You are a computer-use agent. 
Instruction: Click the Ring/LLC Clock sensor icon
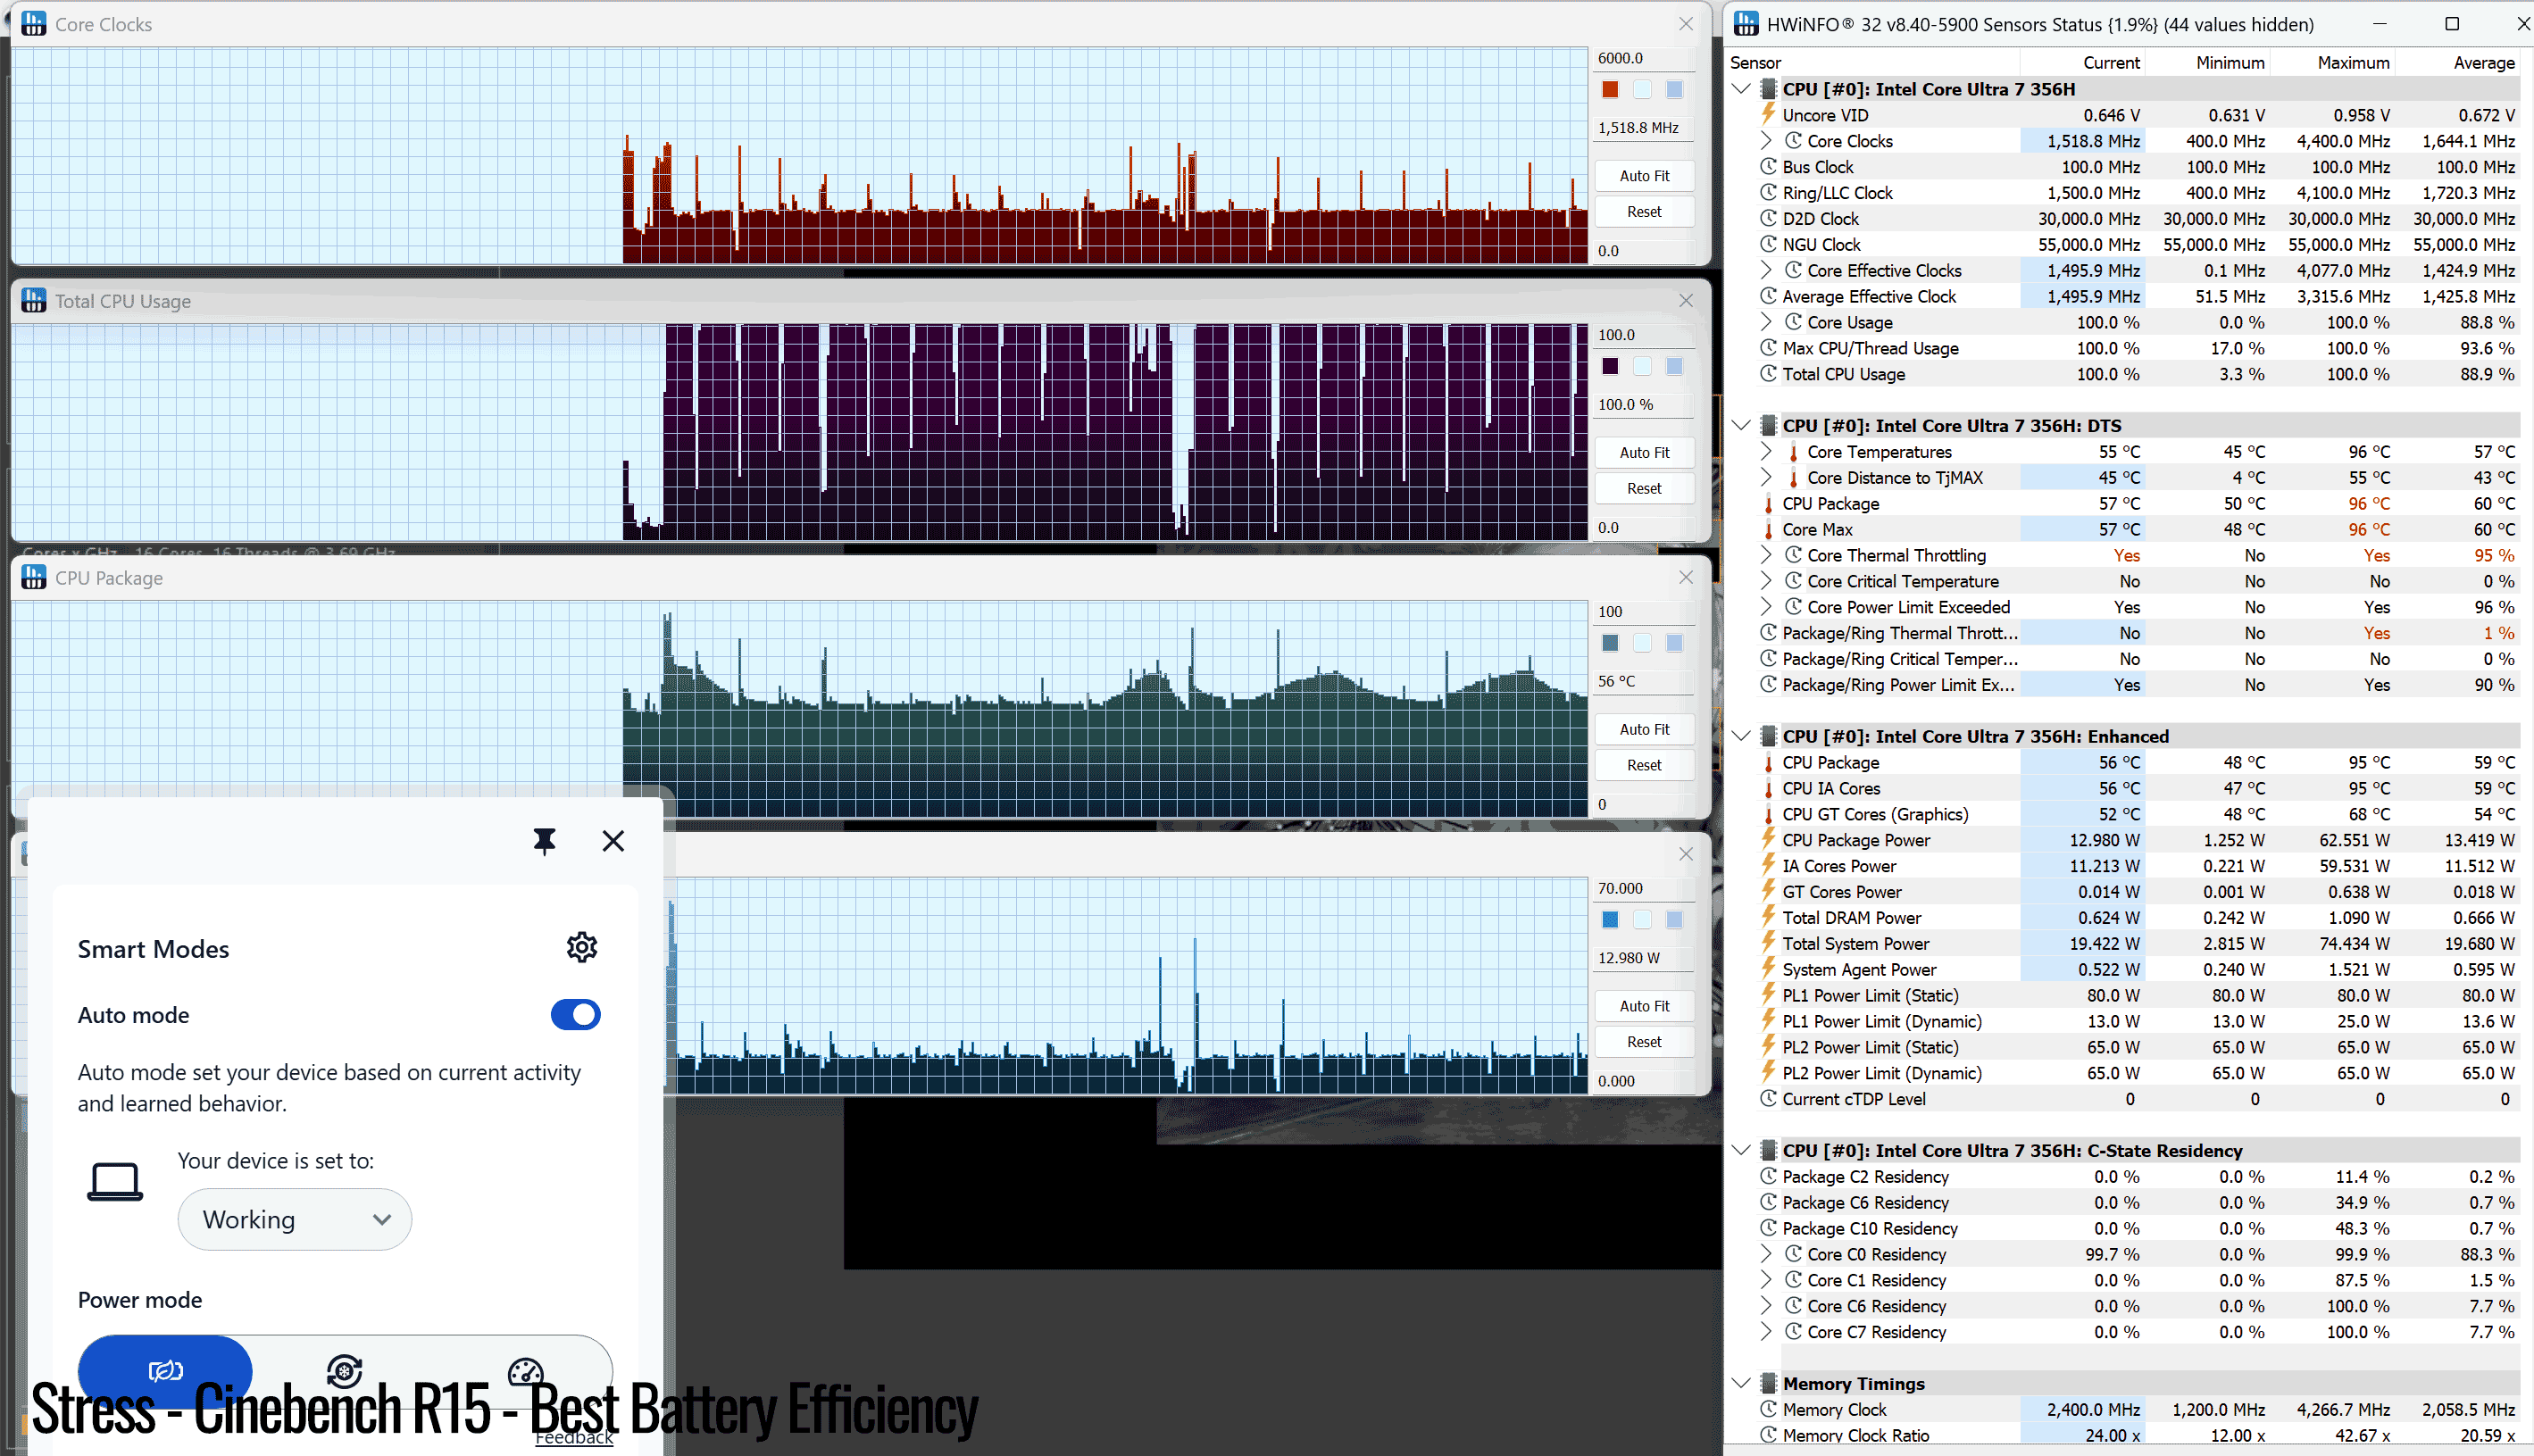(x=1768, y=193)
